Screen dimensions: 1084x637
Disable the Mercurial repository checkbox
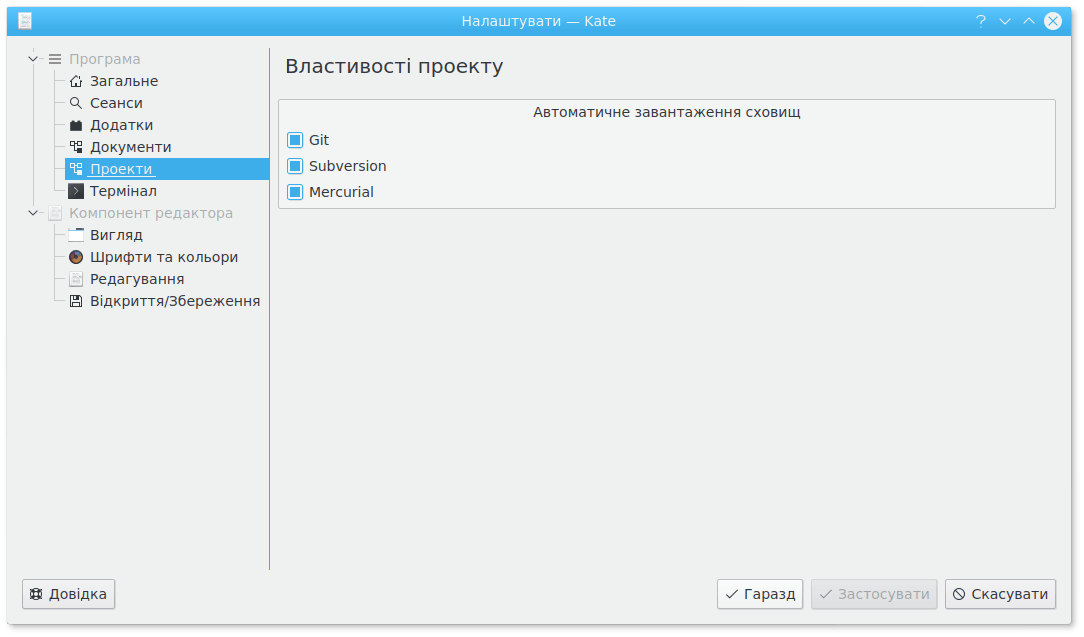[295, 192]
